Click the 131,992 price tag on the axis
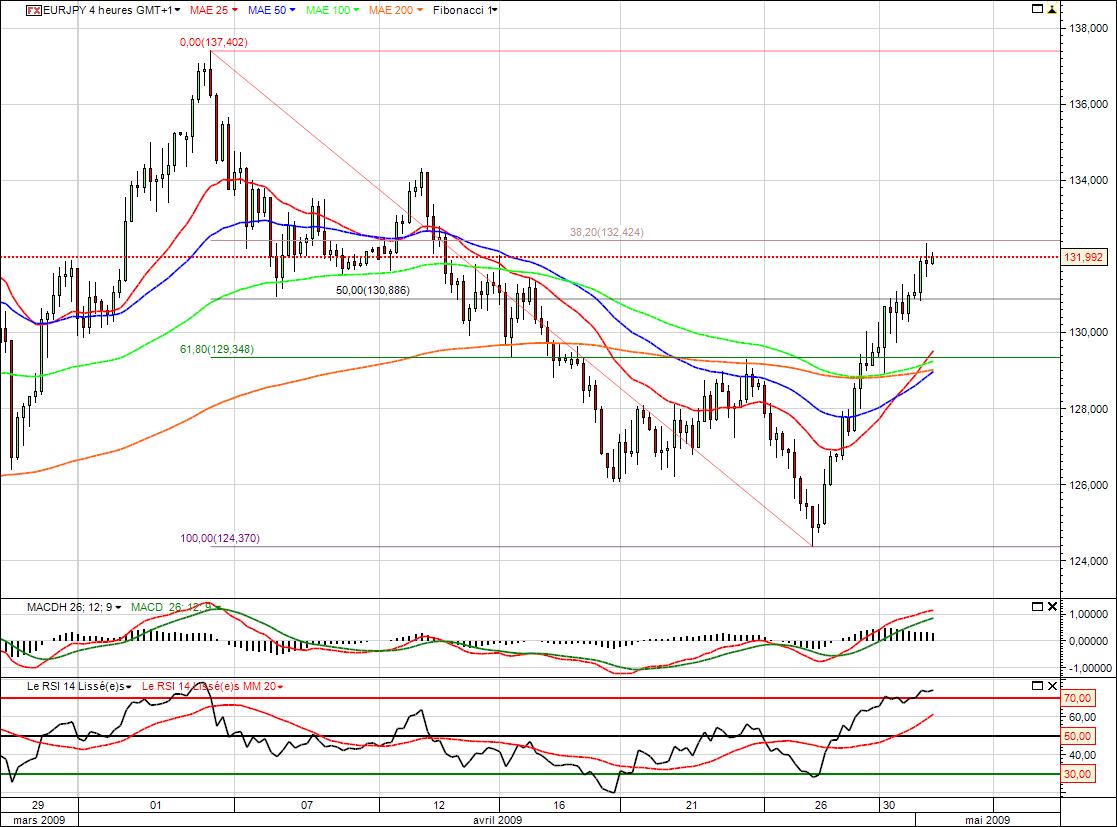This screenshot has width=1117, height=827. click(x=1086, y=256)
